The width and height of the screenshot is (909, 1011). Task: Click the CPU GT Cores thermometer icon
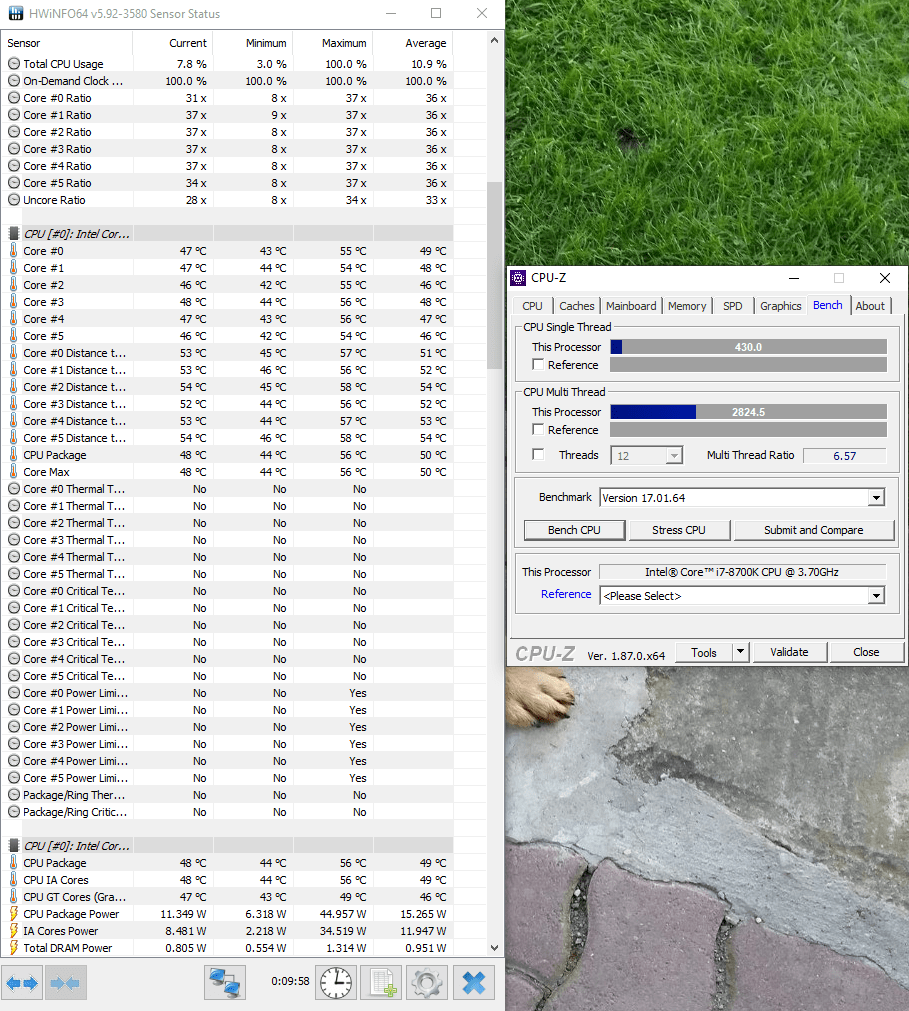(x=14, y=896)
